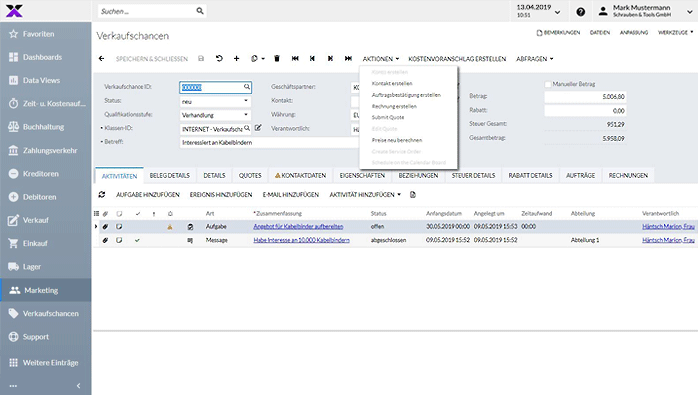Go back with the arrow icon
Viewport: 698px width, 395px height.
coord(101,58)
